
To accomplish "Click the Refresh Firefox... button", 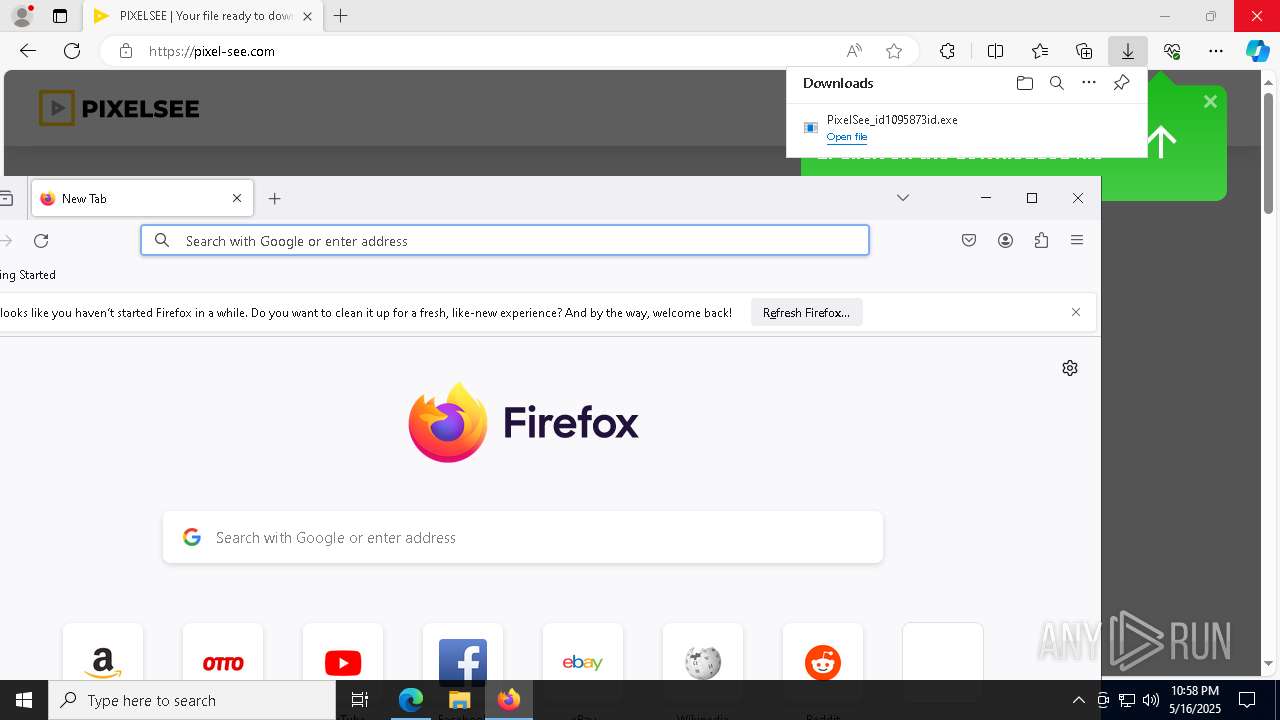I will pyautogui.click(x=806, y=313).
